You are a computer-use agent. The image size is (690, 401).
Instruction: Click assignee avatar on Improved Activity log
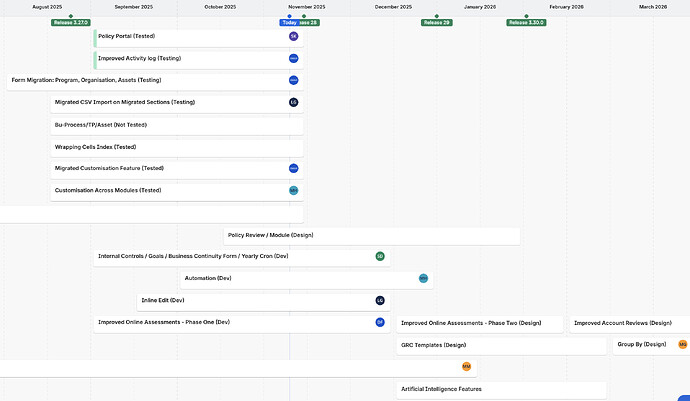294,58
